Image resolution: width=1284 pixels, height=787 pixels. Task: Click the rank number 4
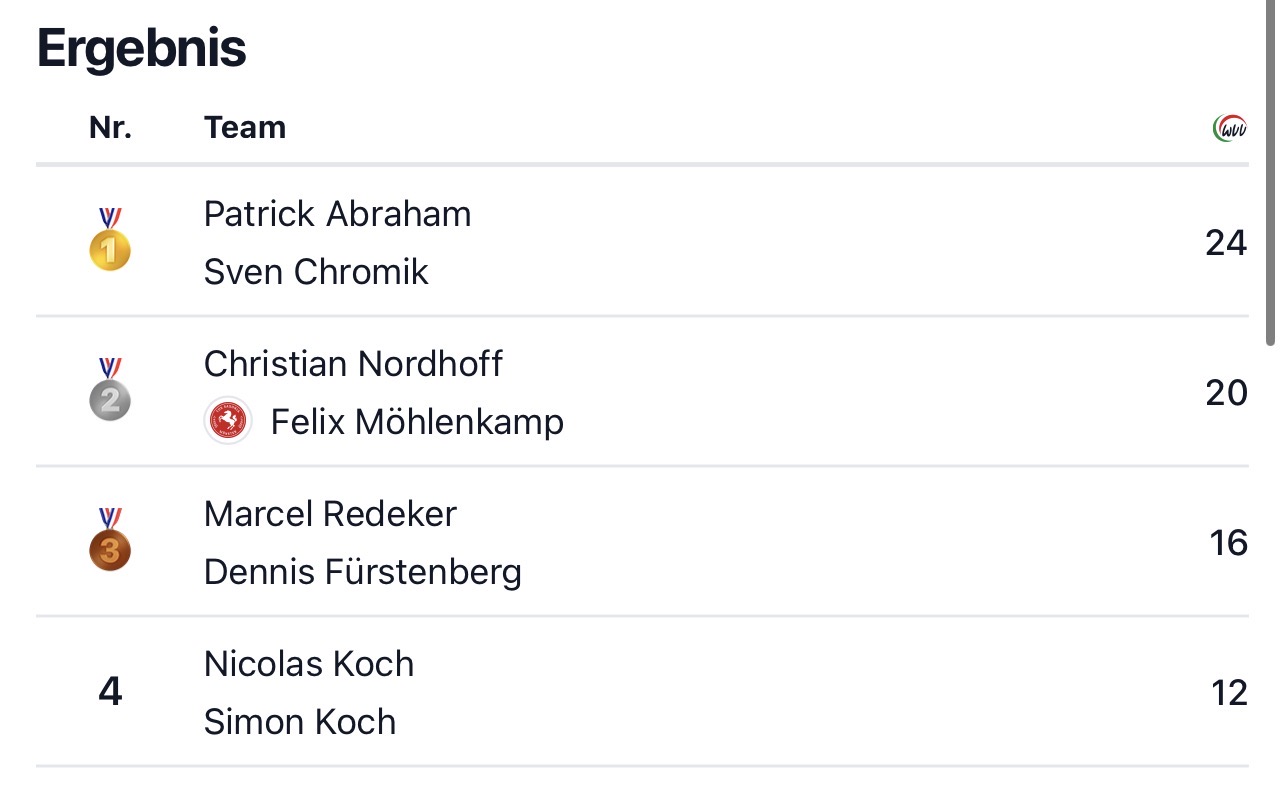pyautogui.click(x=110, y=692)
